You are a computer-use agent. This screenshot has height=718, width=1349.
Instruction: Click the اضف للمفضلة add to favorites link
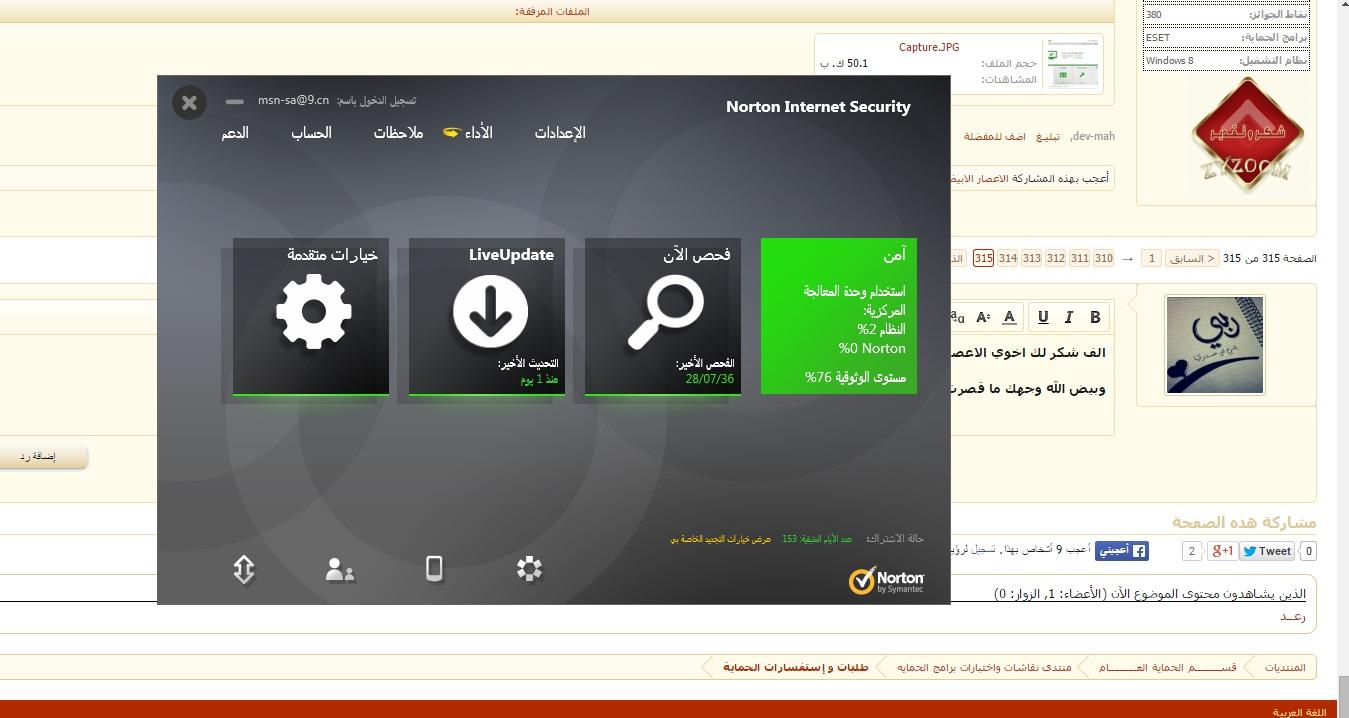[x=995, y=136]
